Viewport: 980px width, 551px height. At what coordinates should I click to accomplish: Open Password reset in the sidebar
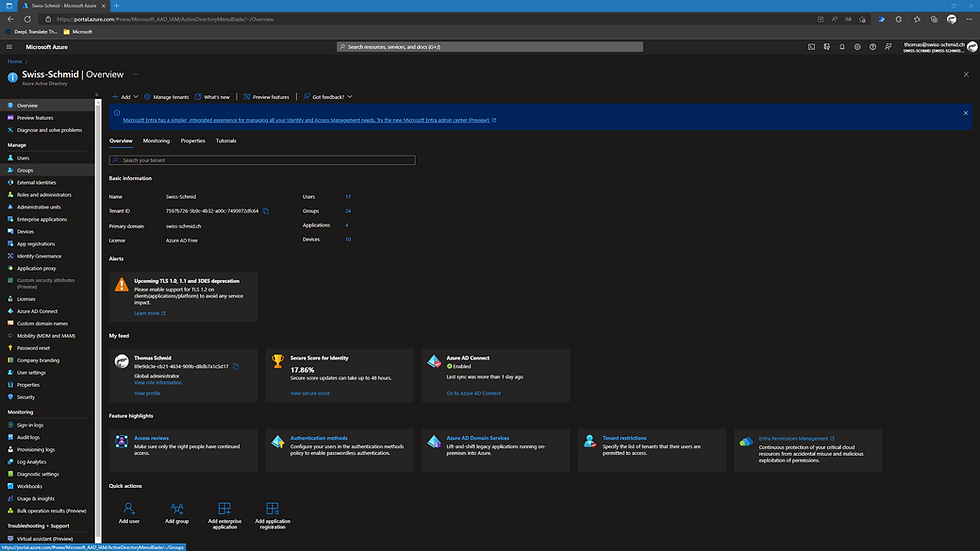coord(33,348)
